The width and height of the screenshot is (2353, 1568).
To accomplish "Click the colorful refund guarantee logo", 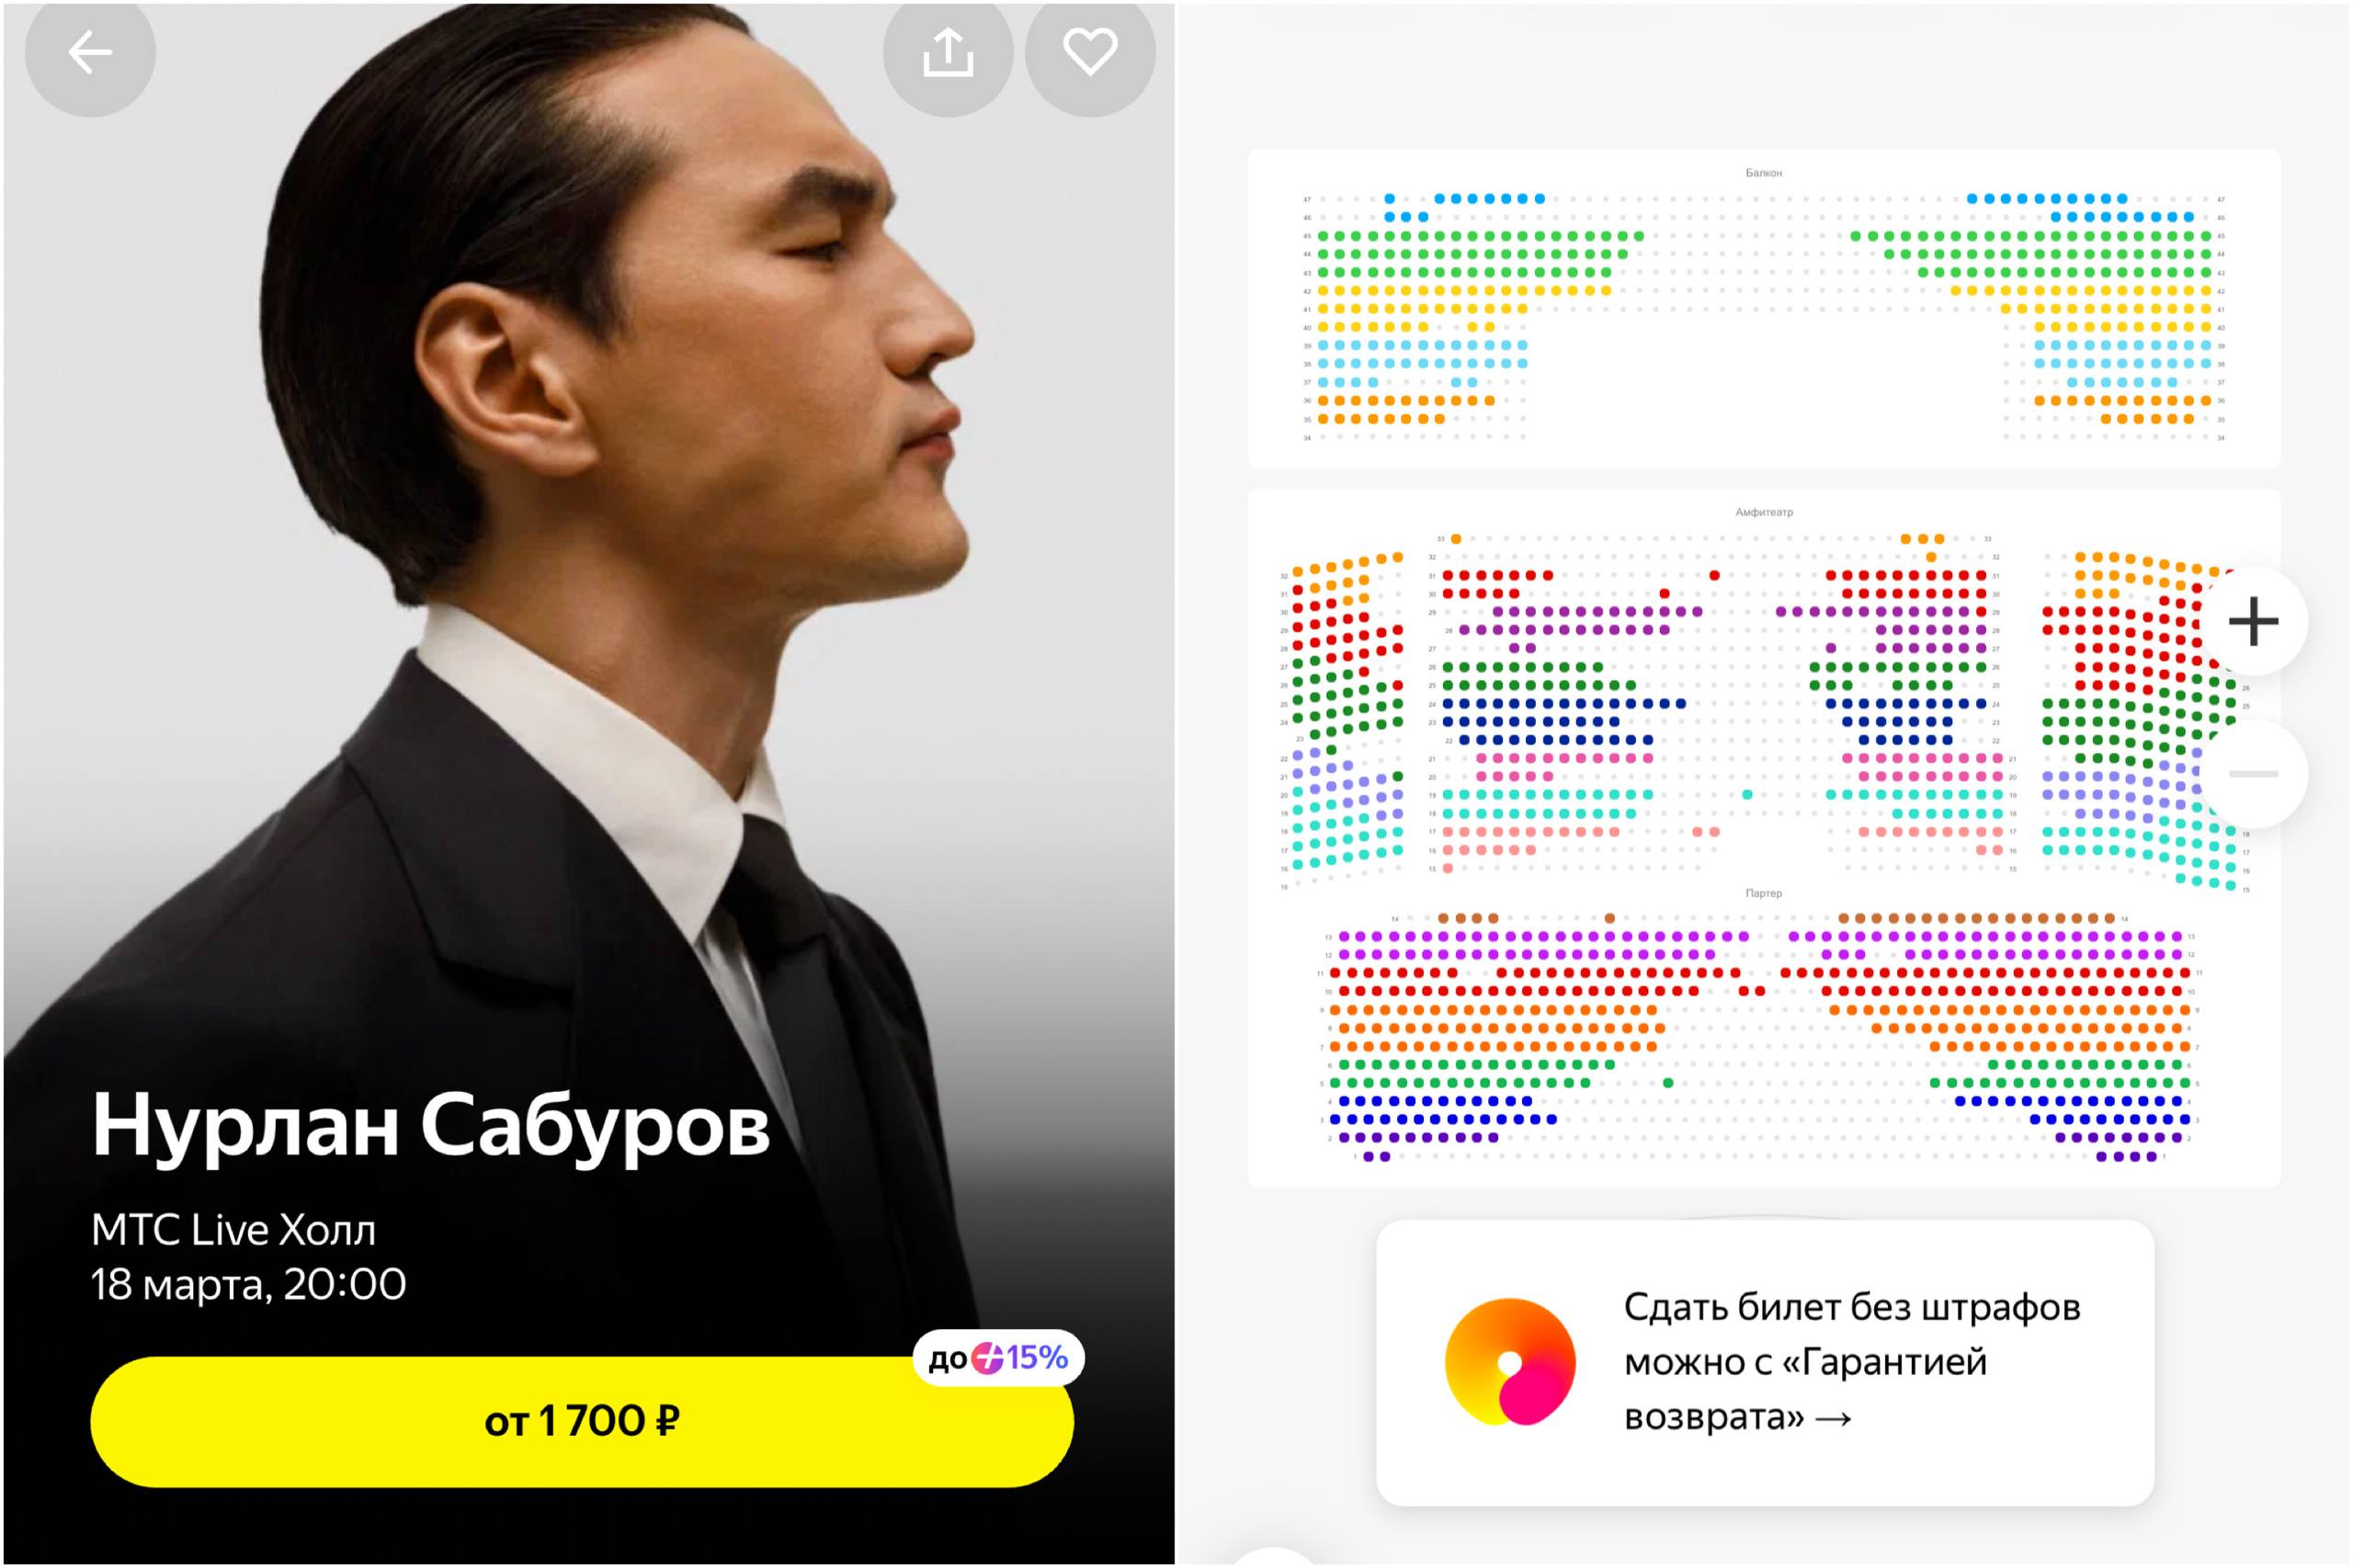I will (x=1510, y=1361).
